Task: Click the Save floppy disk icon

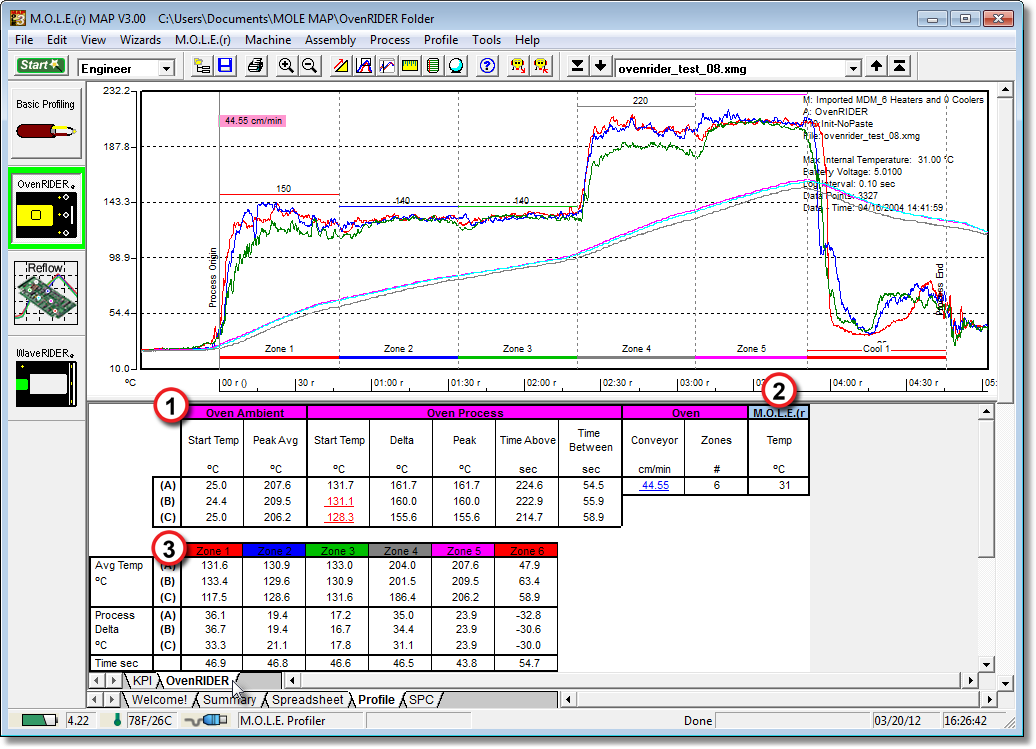Action: 225,66
